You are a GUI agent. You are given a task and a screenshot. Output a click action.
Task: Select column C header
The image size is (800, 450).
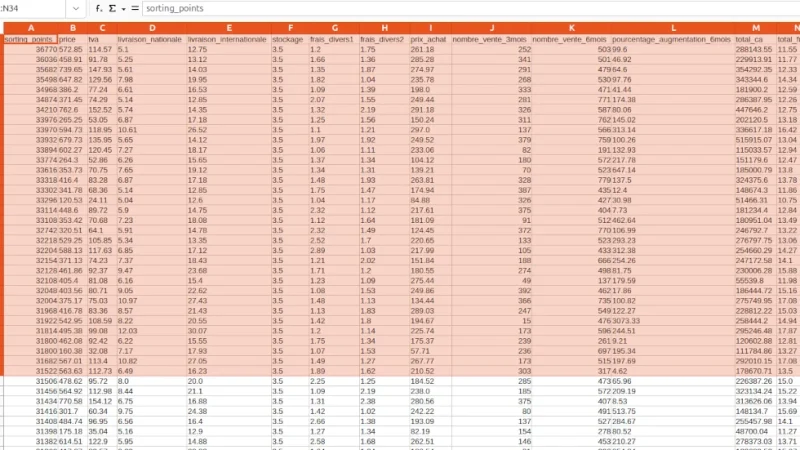pyautogui.click(x=102, y=28)
